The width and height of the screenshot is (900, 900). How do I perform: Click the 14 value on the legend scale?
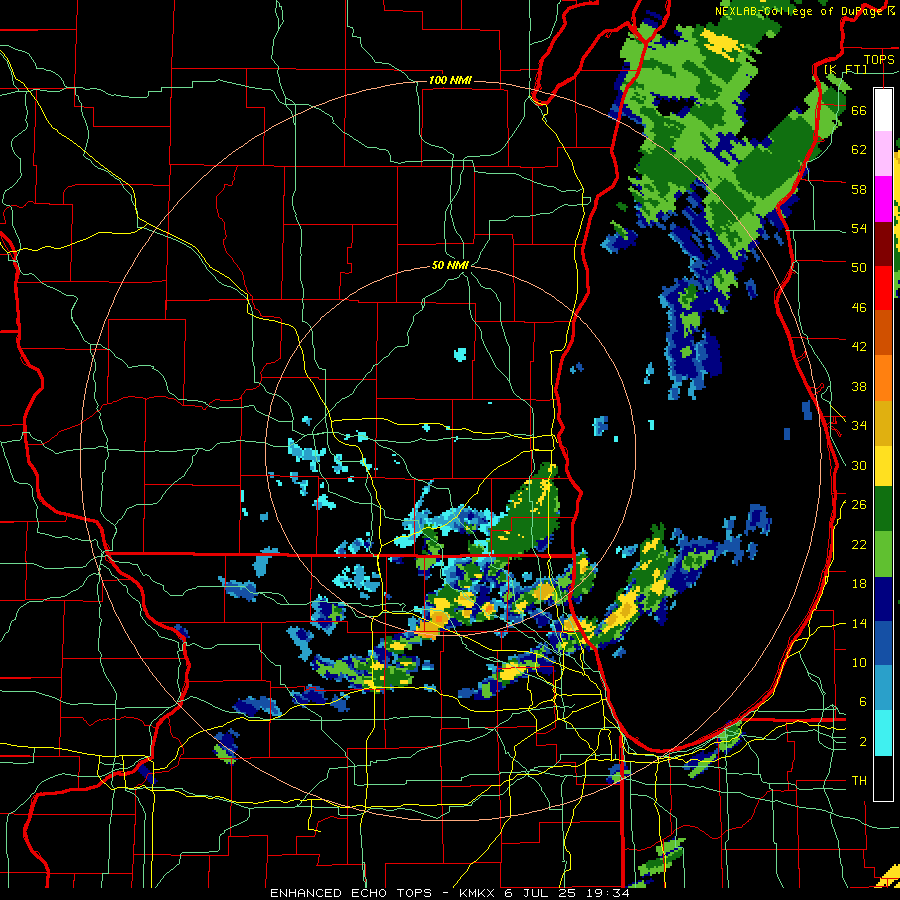click(859, 624)
